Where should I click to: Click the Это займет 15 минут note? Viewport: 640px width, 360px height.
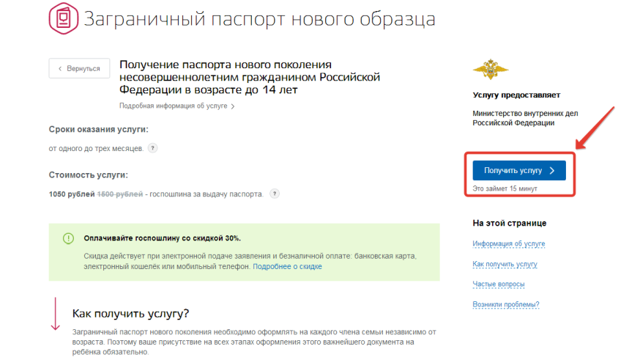point(505,189)
